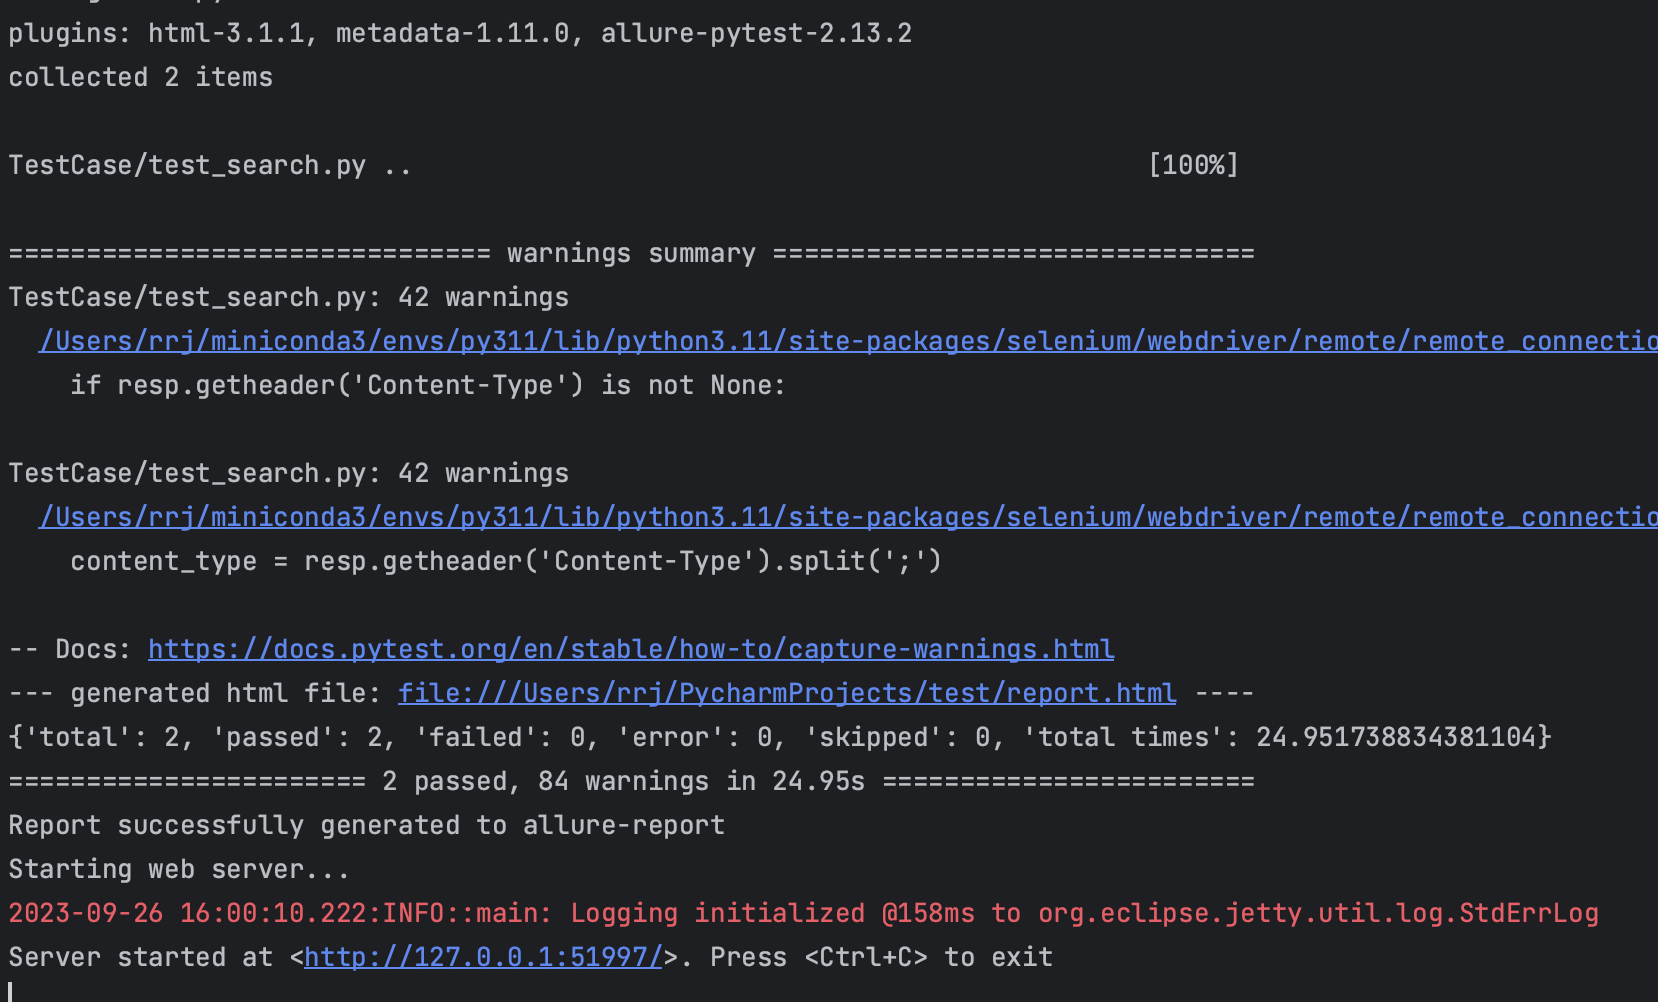1658x1002 pixels.
Task: Click the first selenium remote_connection path link
Action: [700, 340]
